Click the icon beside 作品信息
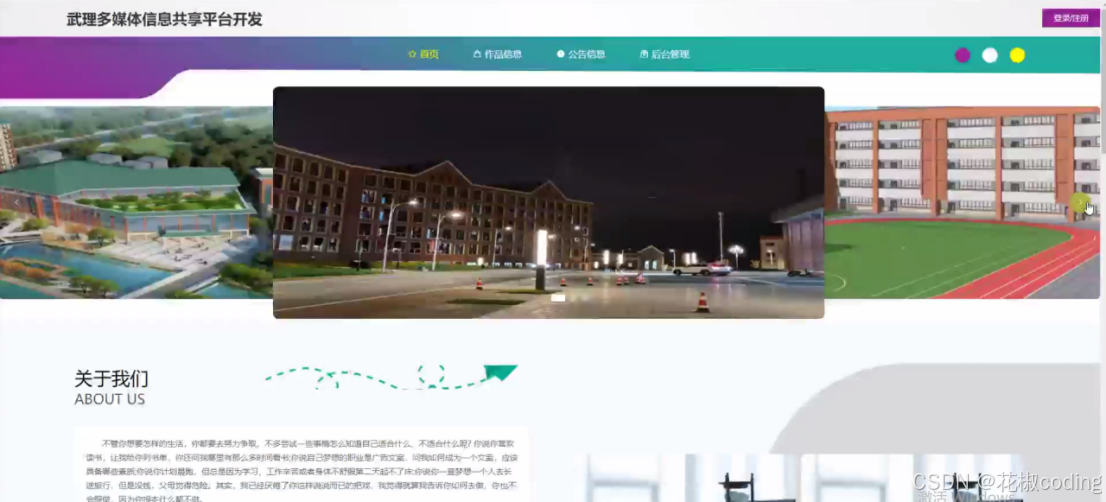The height and width of the screenshot is (502, 1106). pyautogui.click(x=477, y=54)
